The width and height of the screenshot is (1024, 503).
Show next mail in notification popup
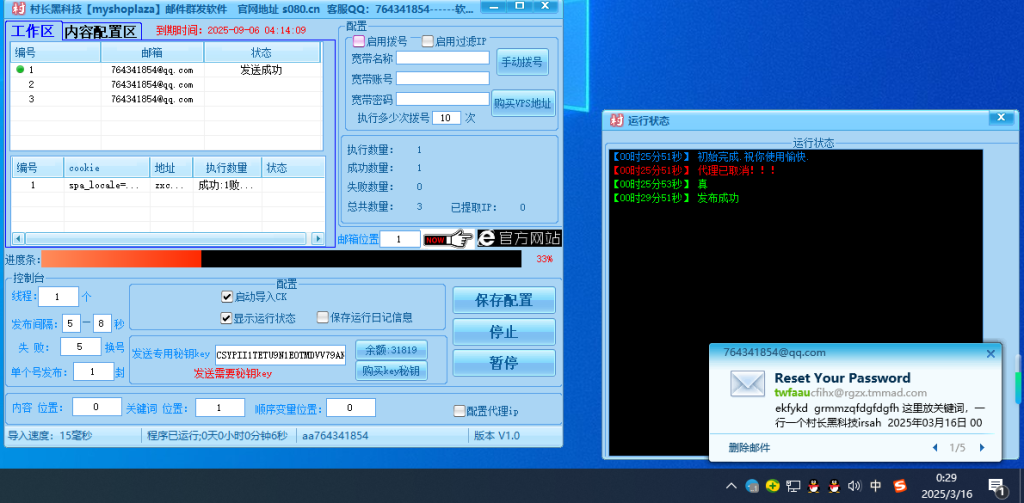click(982, 447)
